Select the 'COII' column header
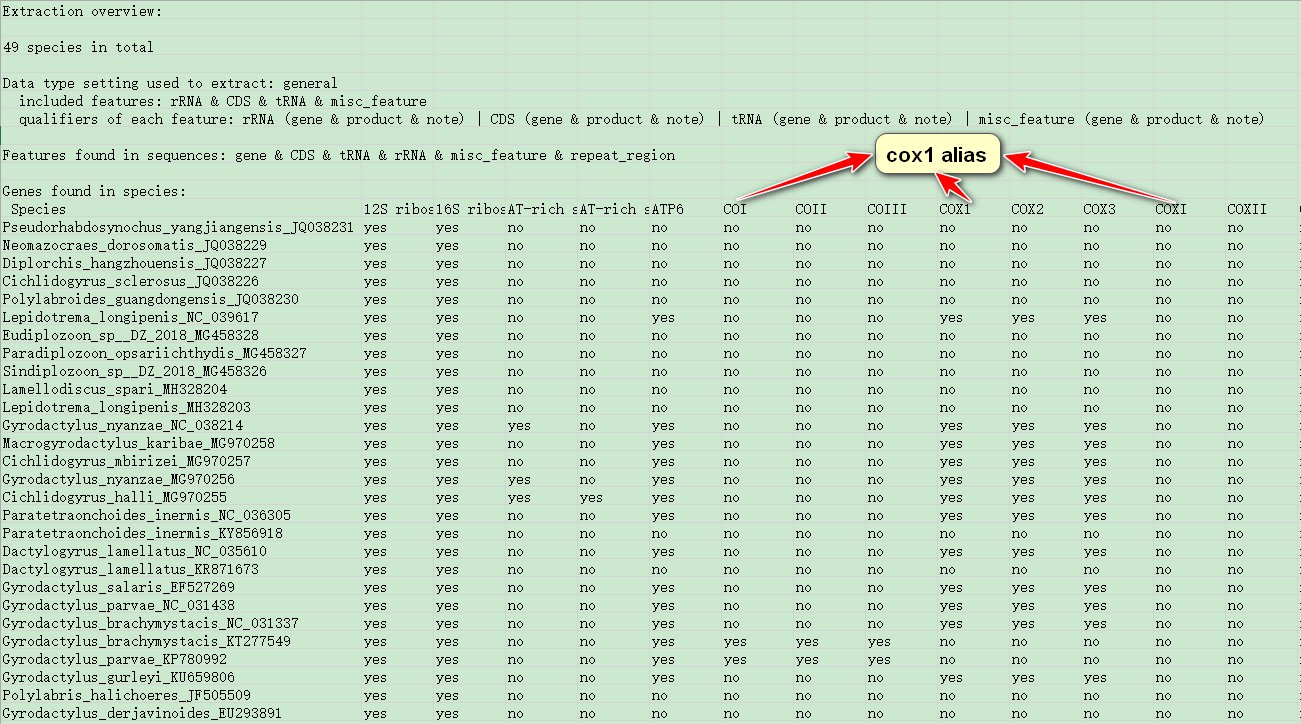This screenshot has height=724, width=1301. coord(811,210)
